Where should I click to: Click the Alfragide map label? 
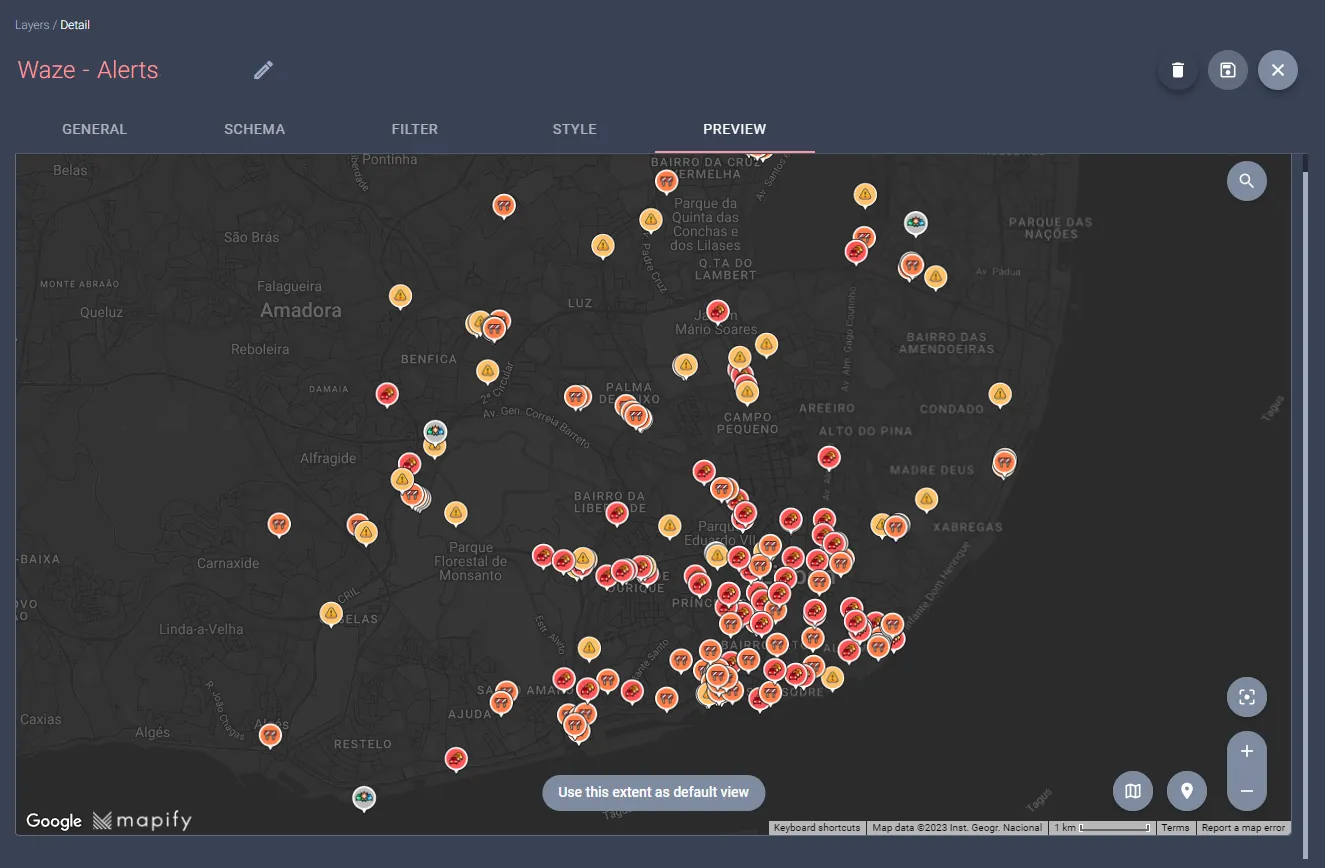click(328, 458)
